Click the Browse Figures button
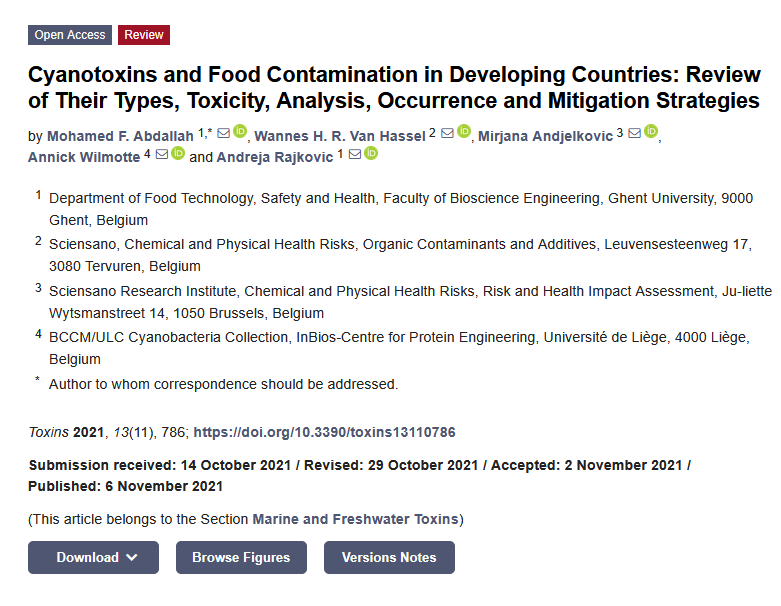Image resolution: width=781 pixels, height=606 pixels. tap(241, 558)
